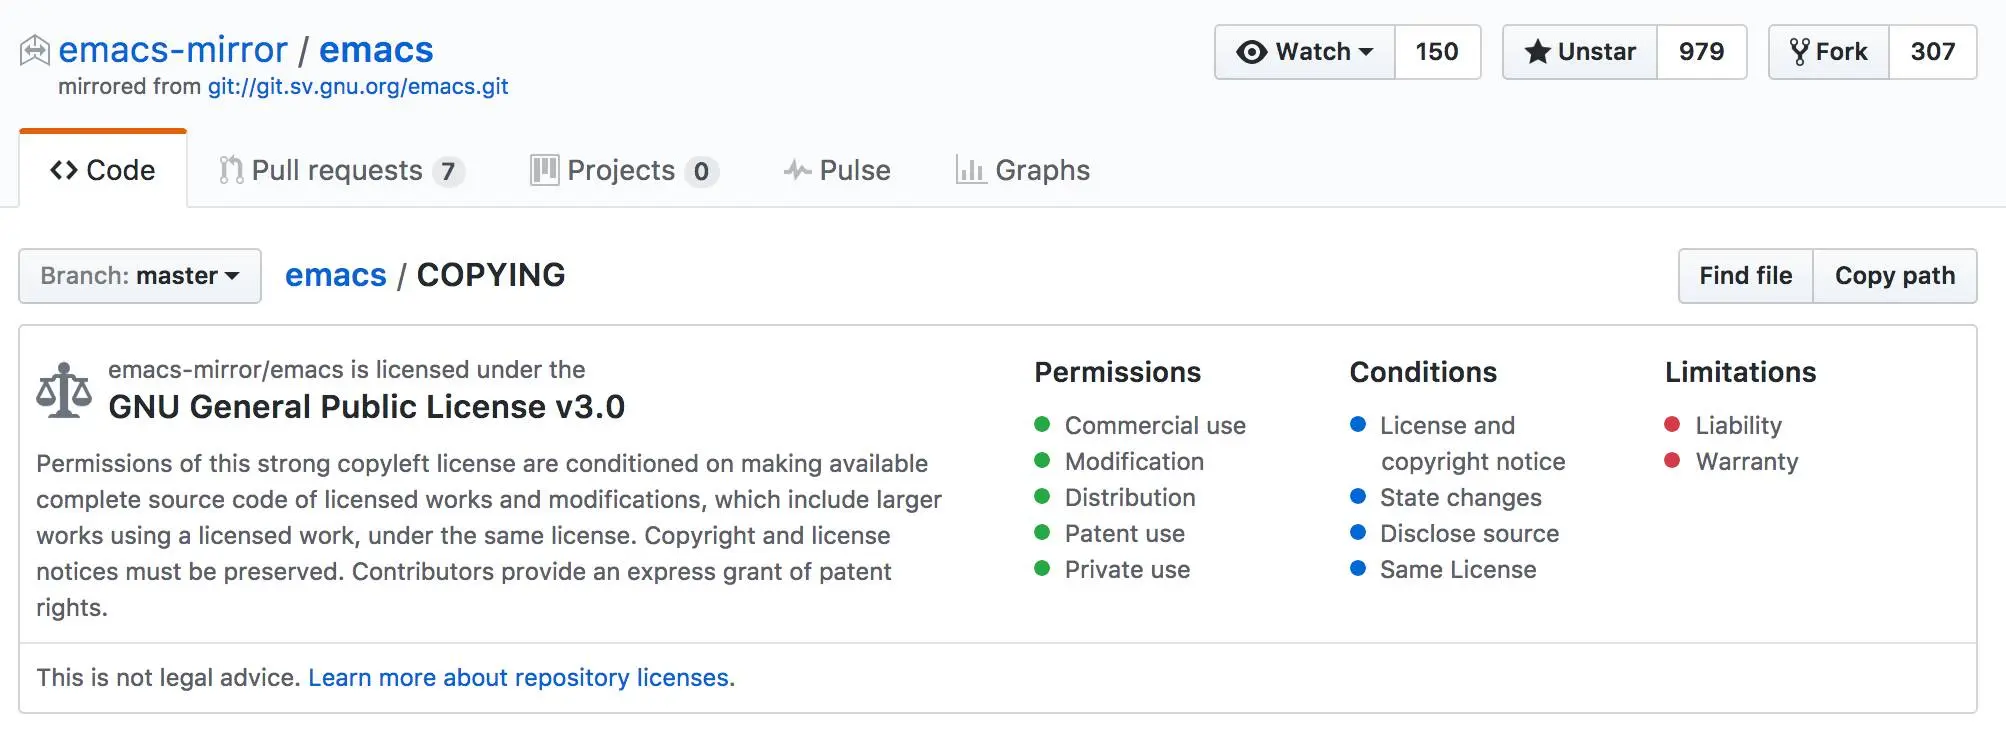The height and width of the screenshot is (730, 2006).
Task: Click the fork icon on Fork button
Action: [x=1799, y=52]
